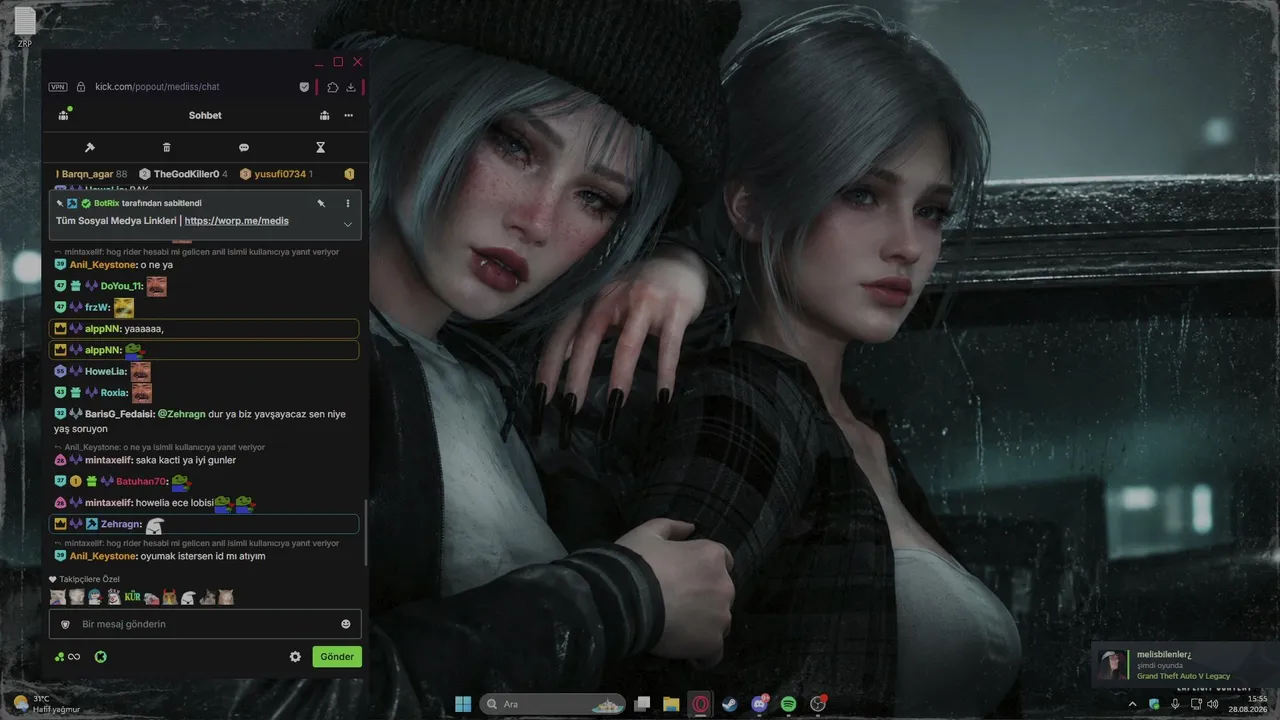Click the green Kick K icon
Screen dimensions: 1280x720
tap(101, 657)
